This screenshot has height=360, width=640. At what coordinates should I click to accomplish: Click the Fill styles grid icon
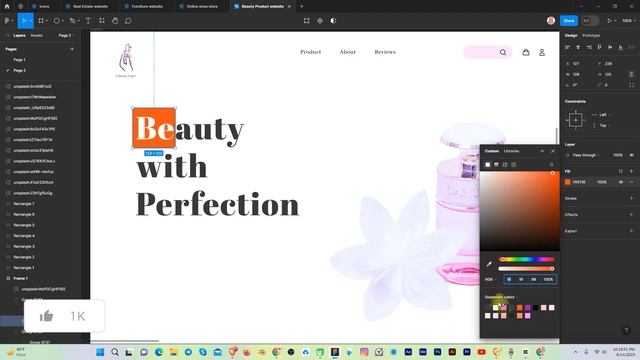pos(620,171)
